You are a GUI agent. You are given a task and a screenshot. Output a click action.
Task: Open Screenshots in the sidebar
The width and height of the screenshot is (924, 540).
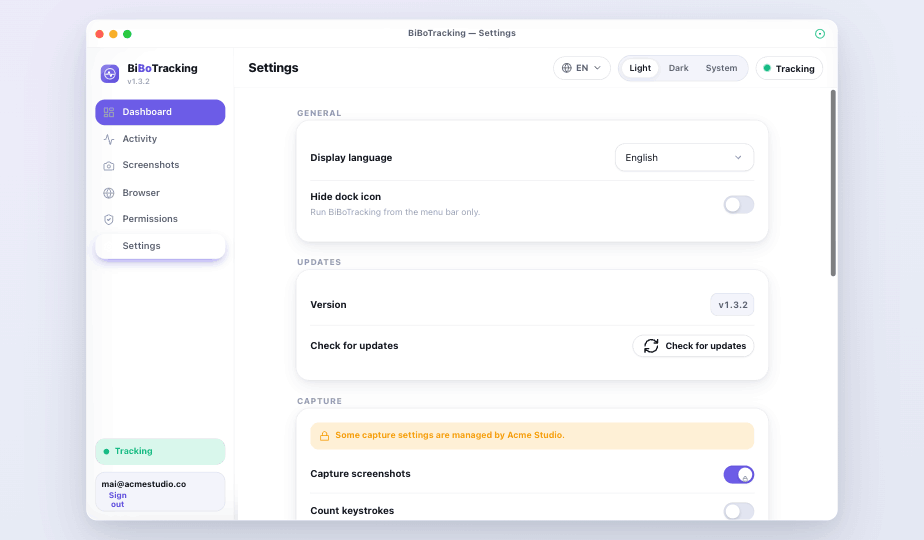(160, 165)
